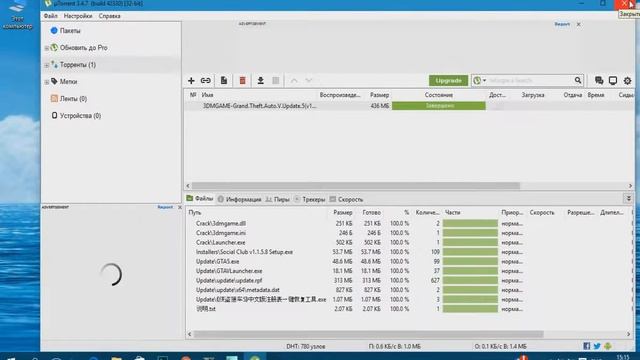Select file Update\GTA5.exe
The width and height of the screenshot is (640, 360).
click(218, 261)
